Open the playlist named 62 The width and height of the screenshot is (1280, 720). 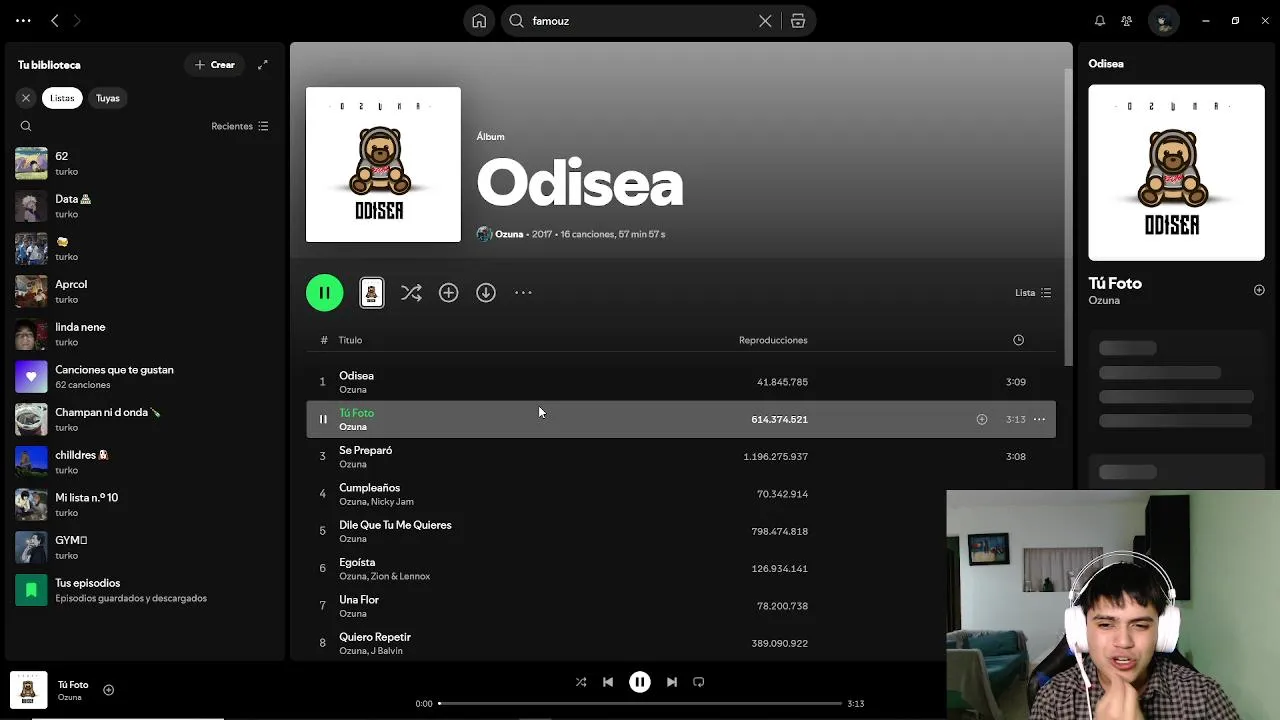pyautogui.click(x=145, y=164)
